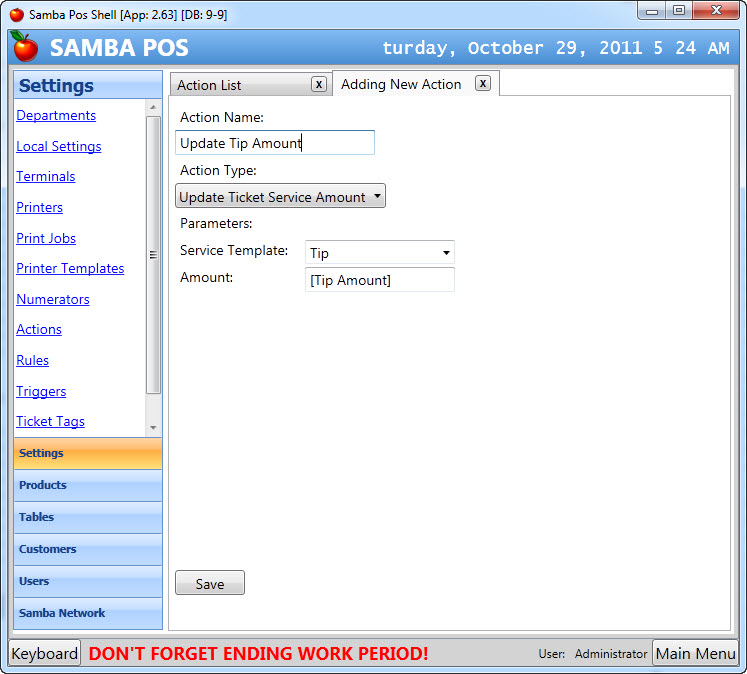Expand the Service Template combo box

380,252
